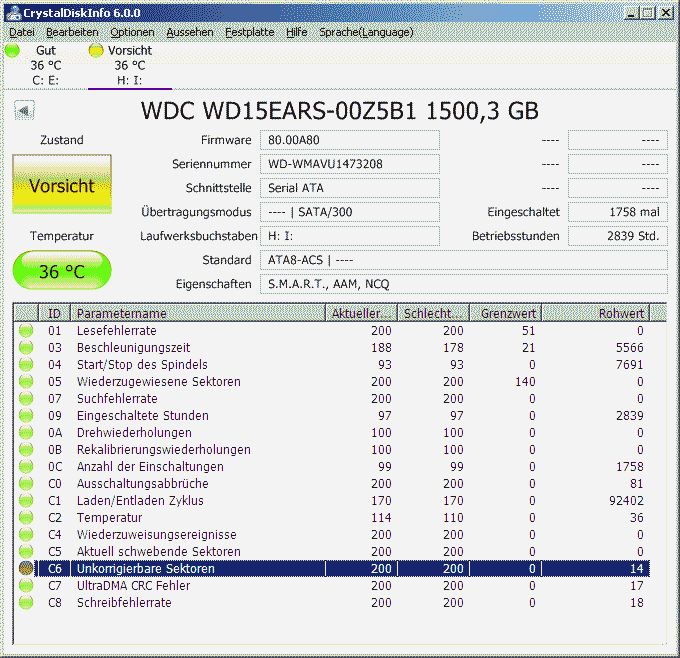The height and width of the screenshot is (658, 680).
Task: Click raw value 92402 in Laden/Entladen row
Action: tap(626, 501)
